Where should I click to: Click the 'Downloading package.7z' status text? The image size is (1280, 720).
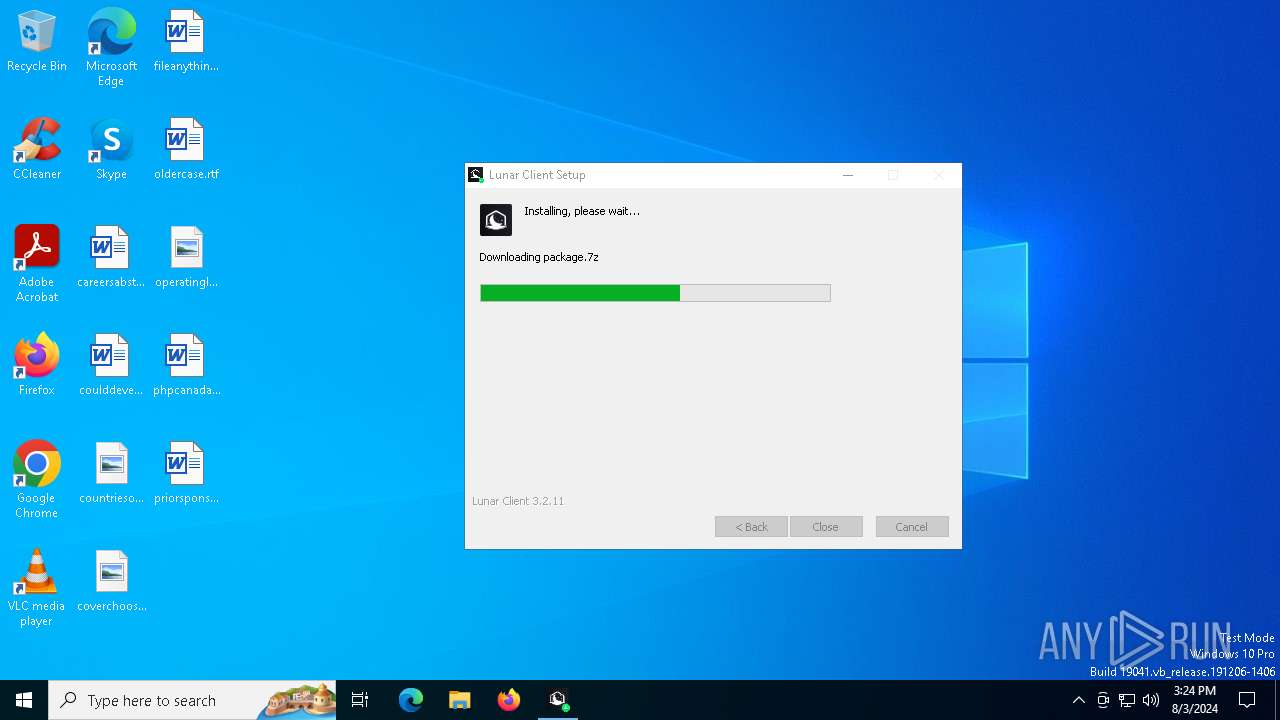coord(539,257)
